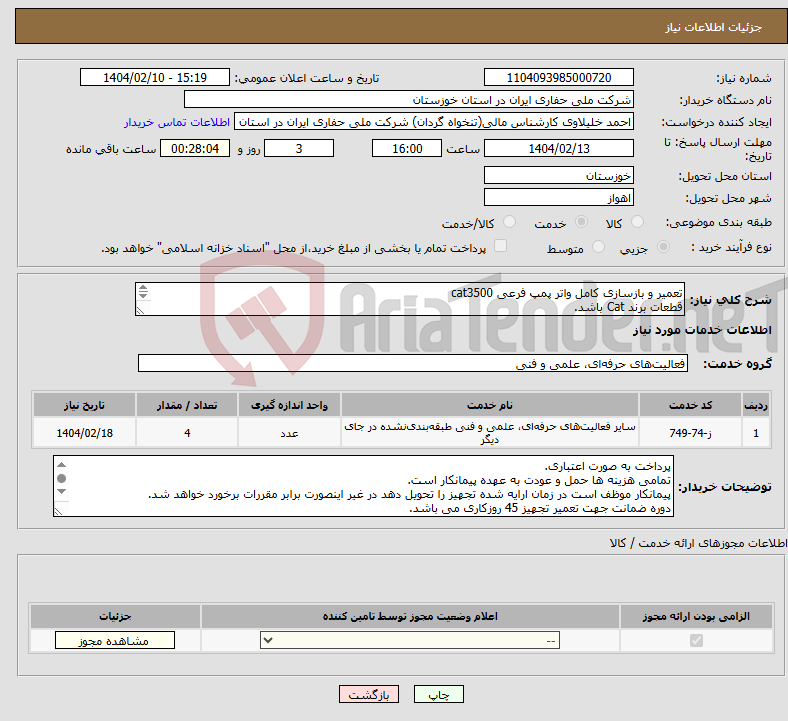Click the جزئیات اطلاعات نیاز page title
Image resolution: width=788 pixels, height=721 pixels.
[x=713, y=27]
